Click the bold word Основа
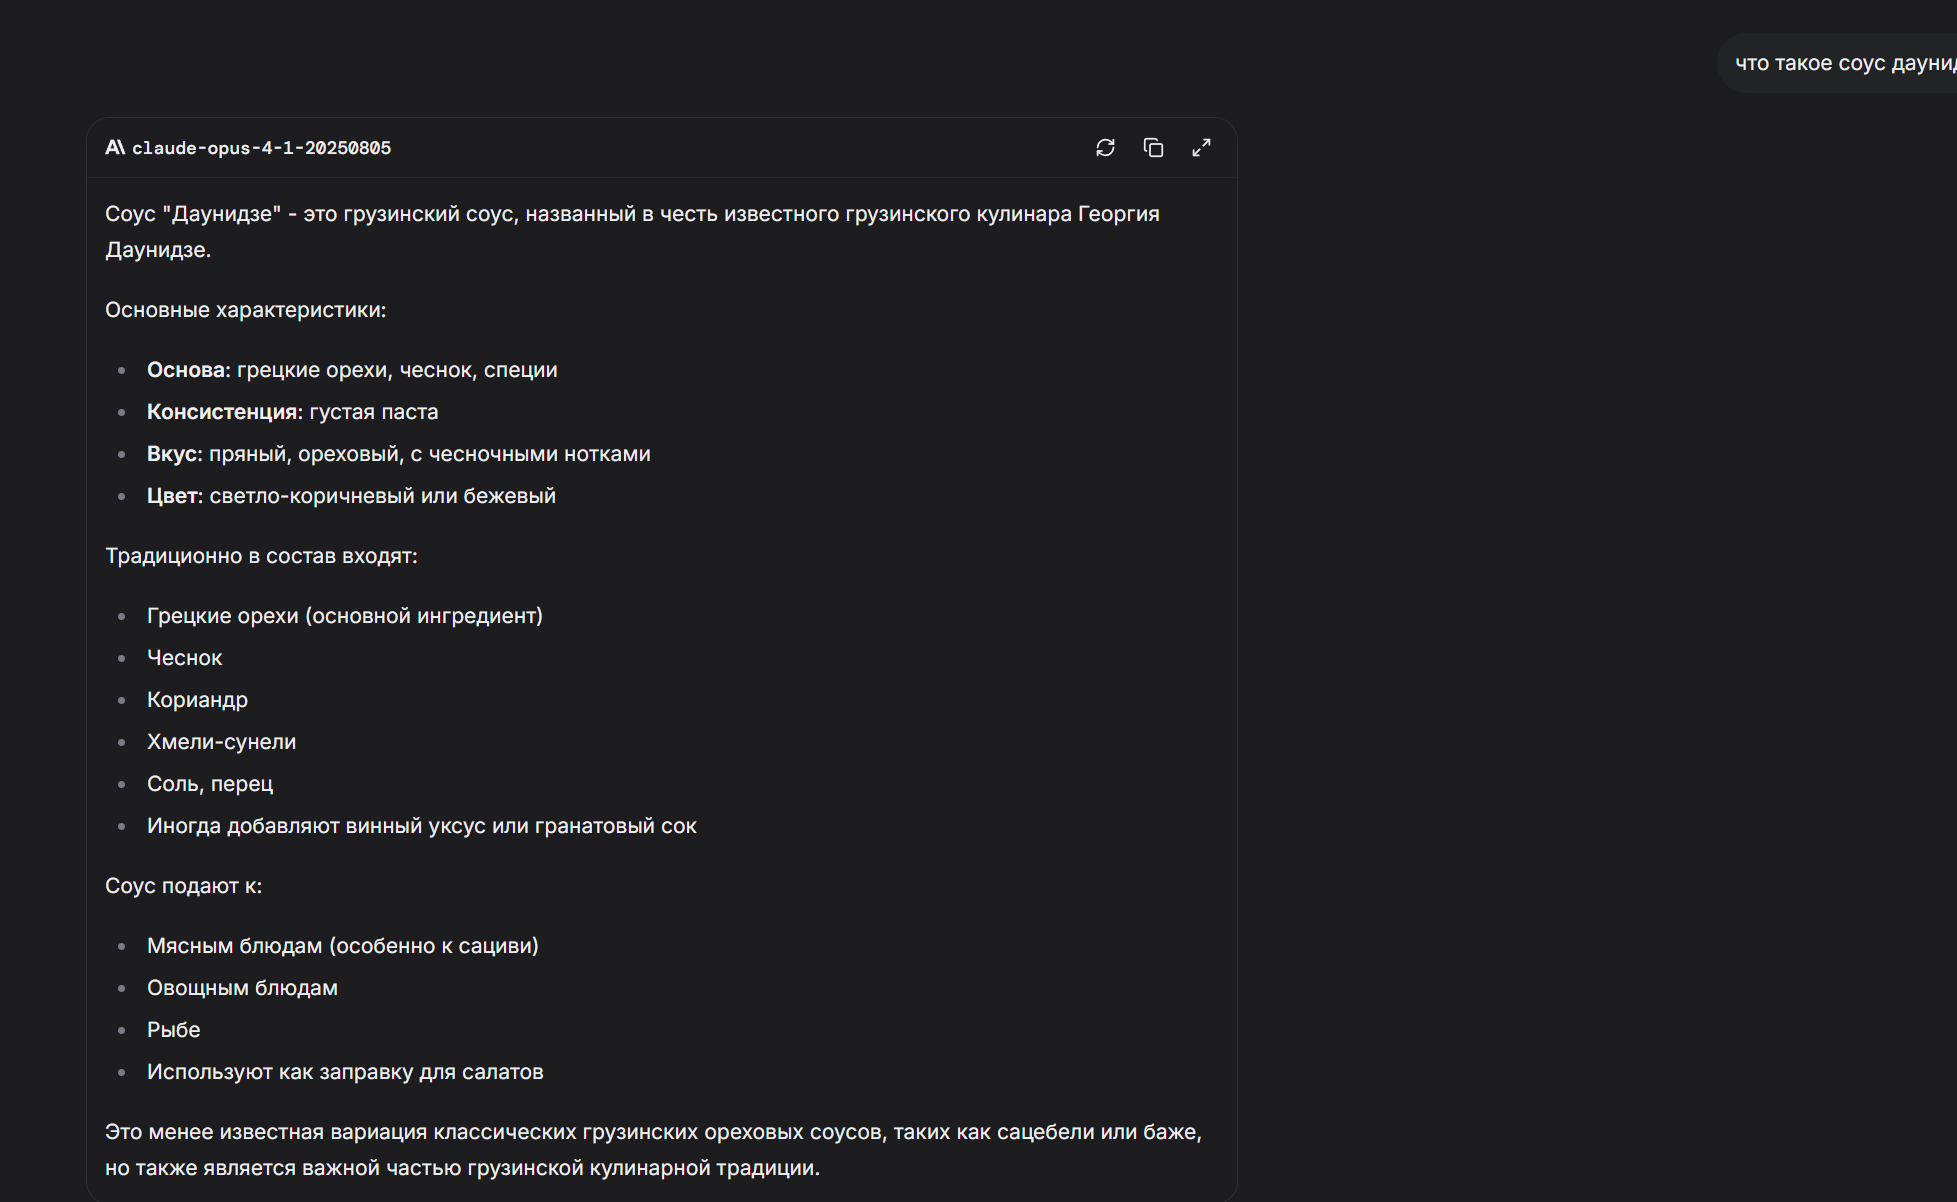 tap(187, 370)
